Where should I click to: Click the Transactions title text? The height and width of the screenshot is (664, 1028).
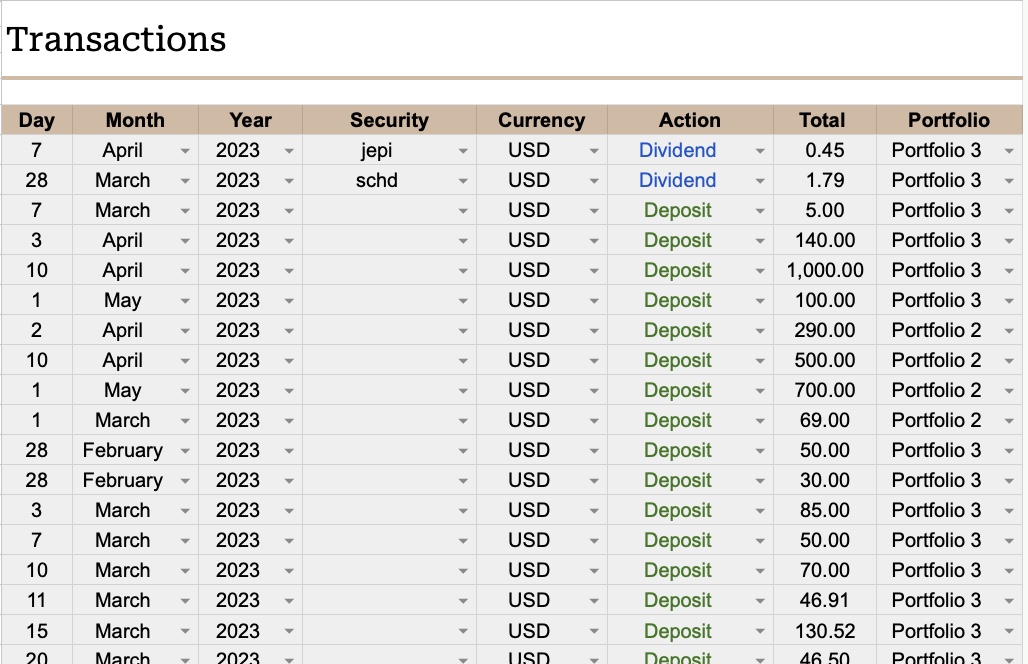tap(116, 40)
